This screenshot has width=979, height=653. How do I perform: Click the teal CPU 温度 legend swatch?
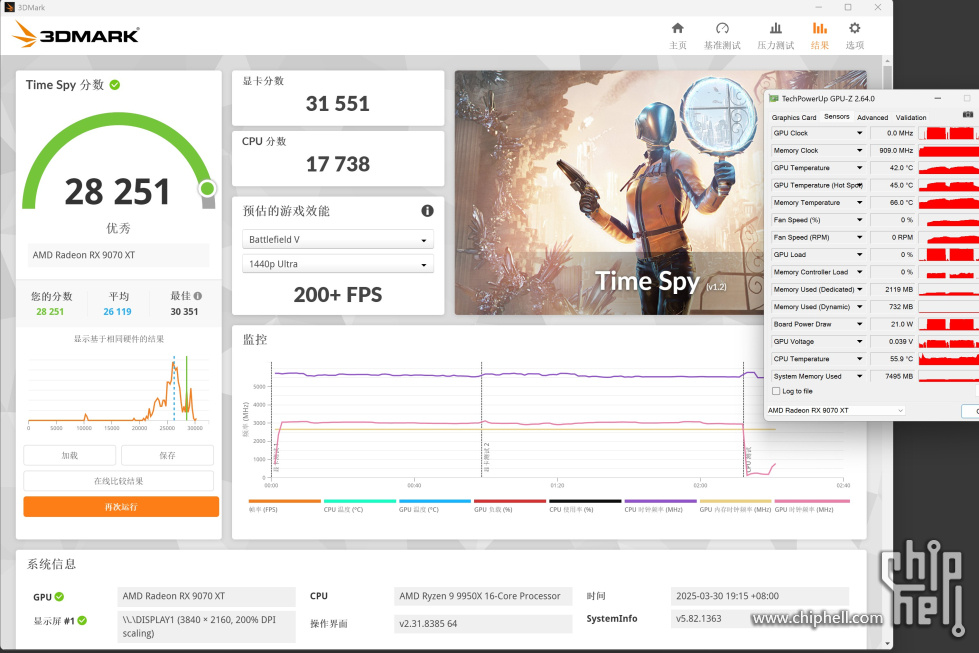(x=360, y=501)
